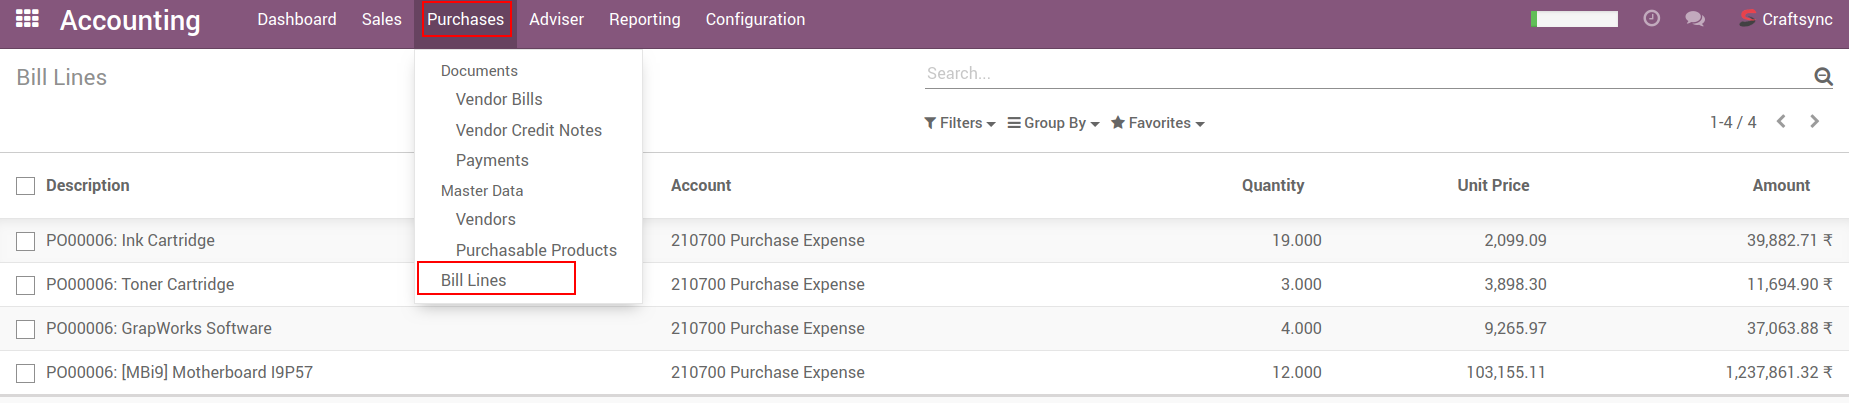Click the search magnifier icon

click(1823, 76)
